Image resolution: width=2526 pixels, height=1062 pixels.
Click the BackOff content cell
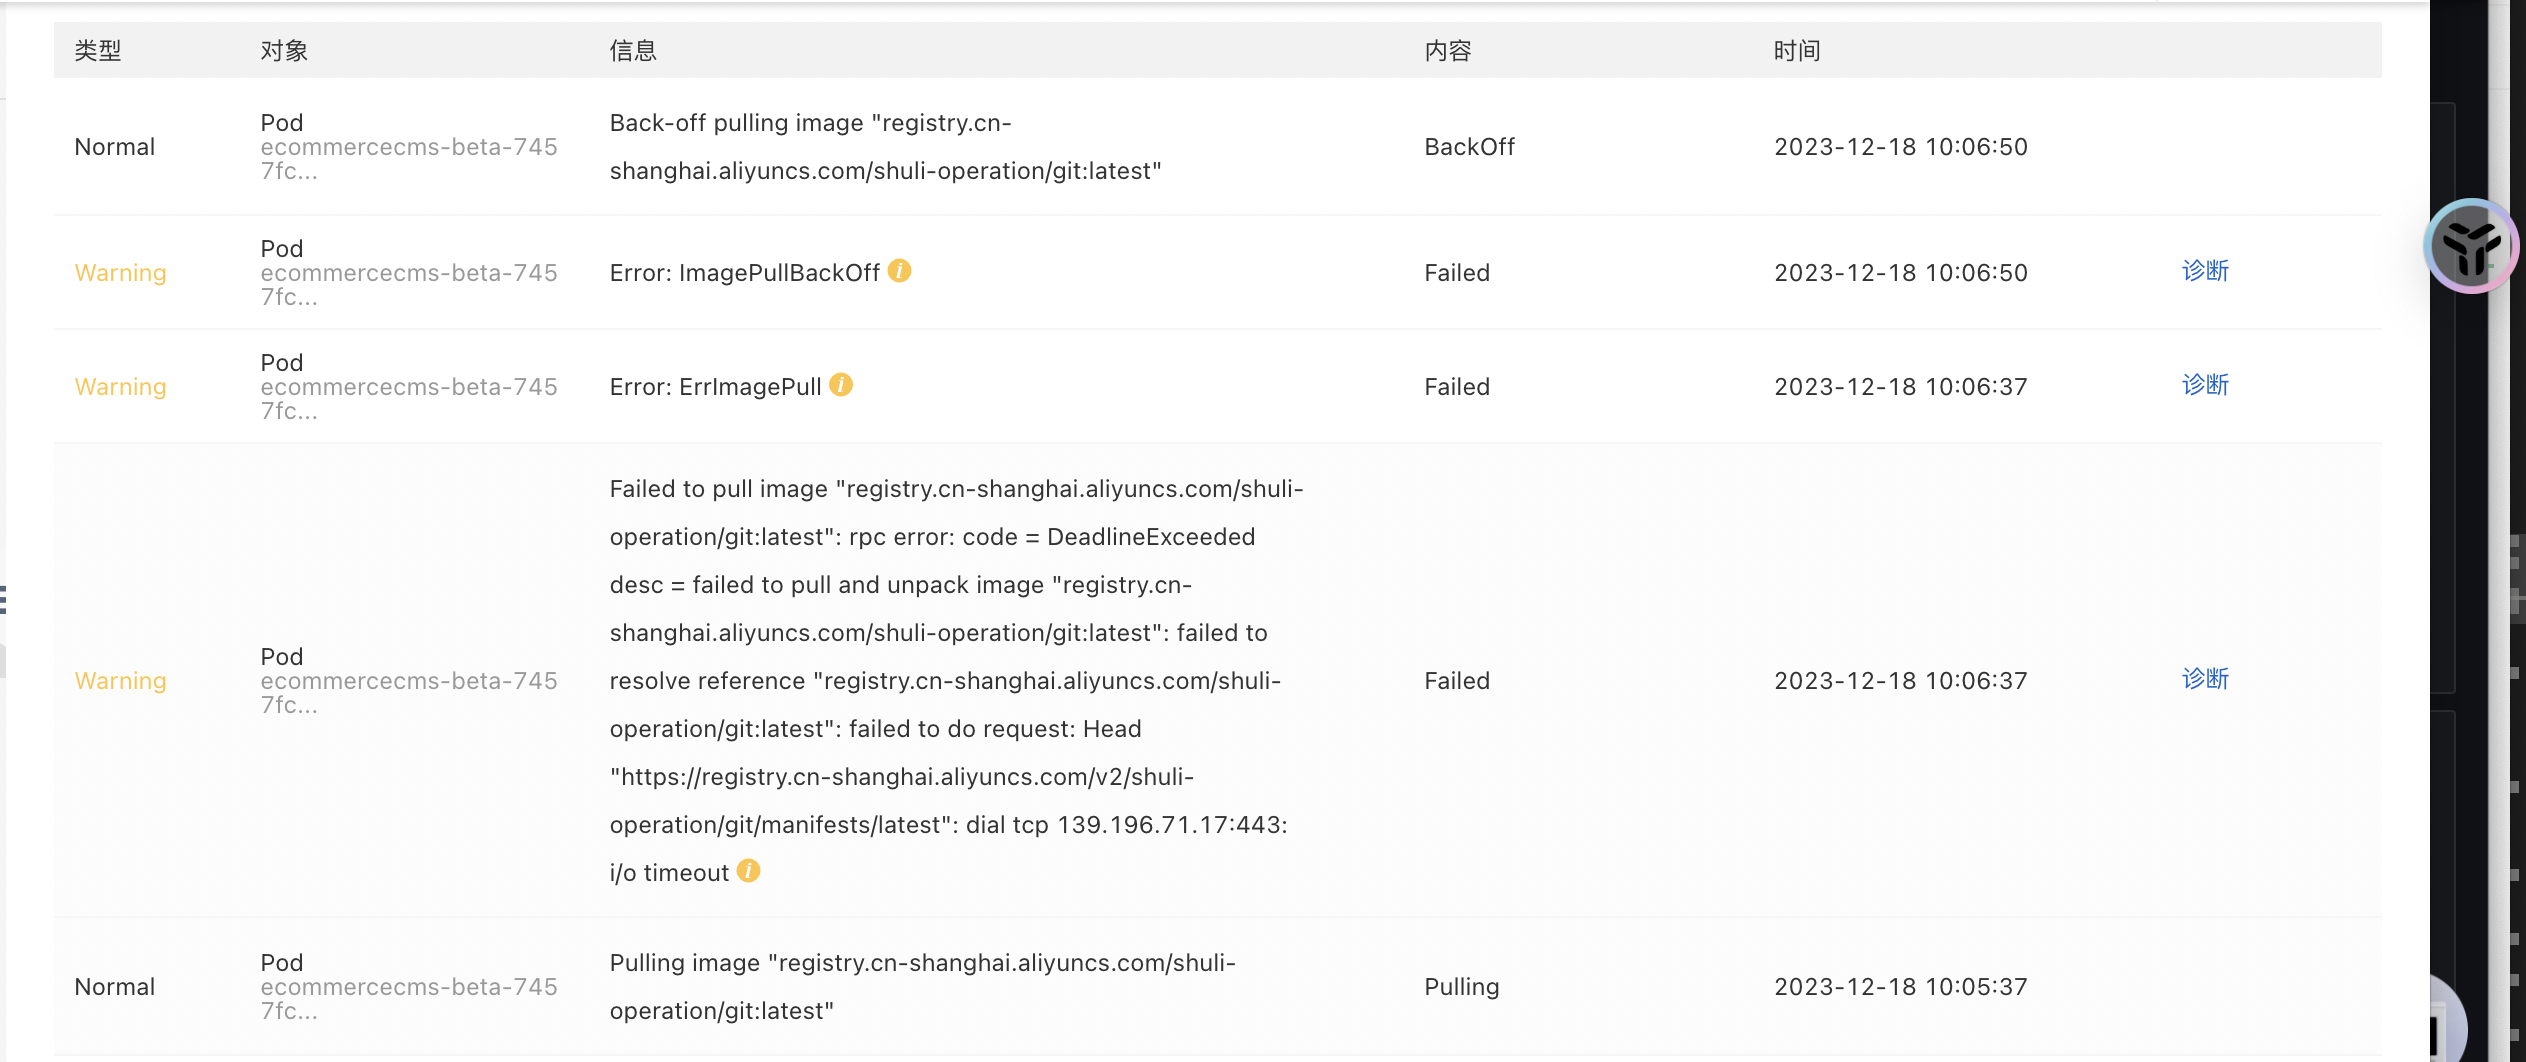tap(1469, 147)
